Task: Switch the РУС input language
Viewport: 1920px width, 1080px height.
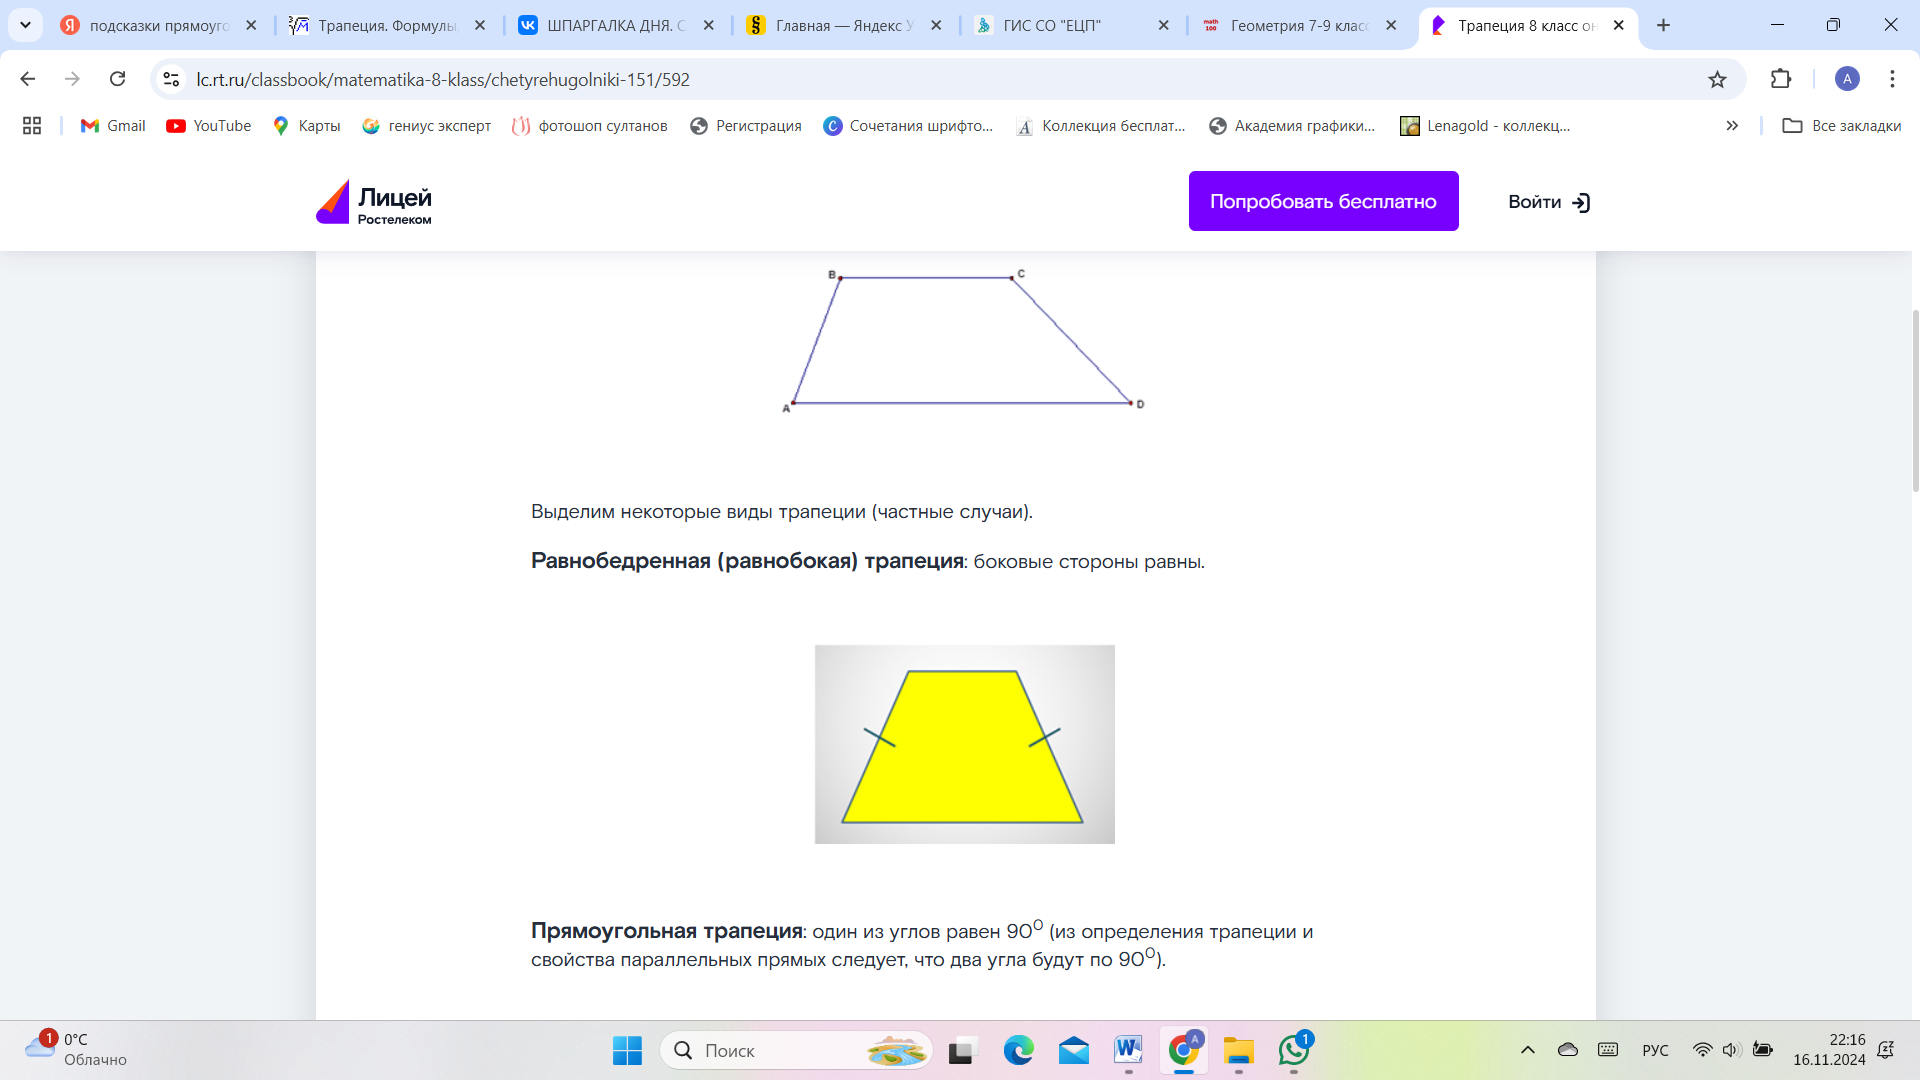Action: coord(1655,1050)
